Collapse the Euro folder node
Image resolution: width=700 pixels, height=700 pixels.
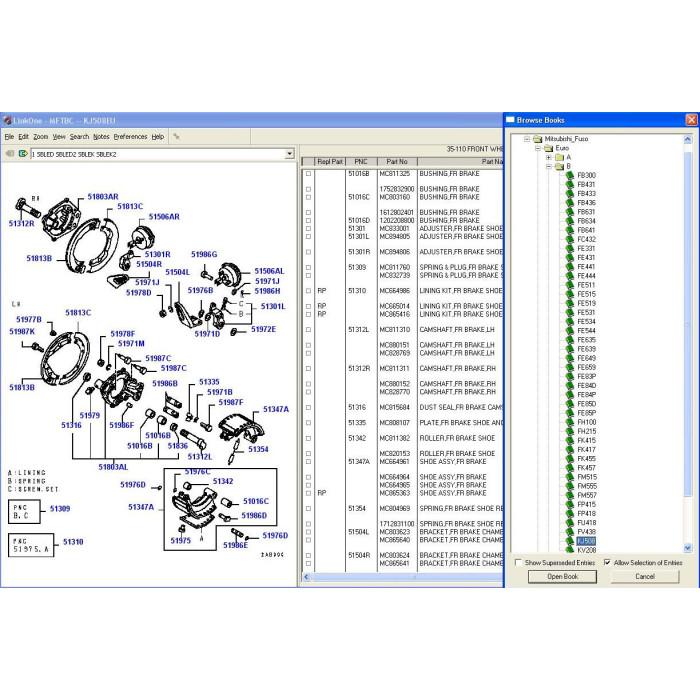click(538, 148)
